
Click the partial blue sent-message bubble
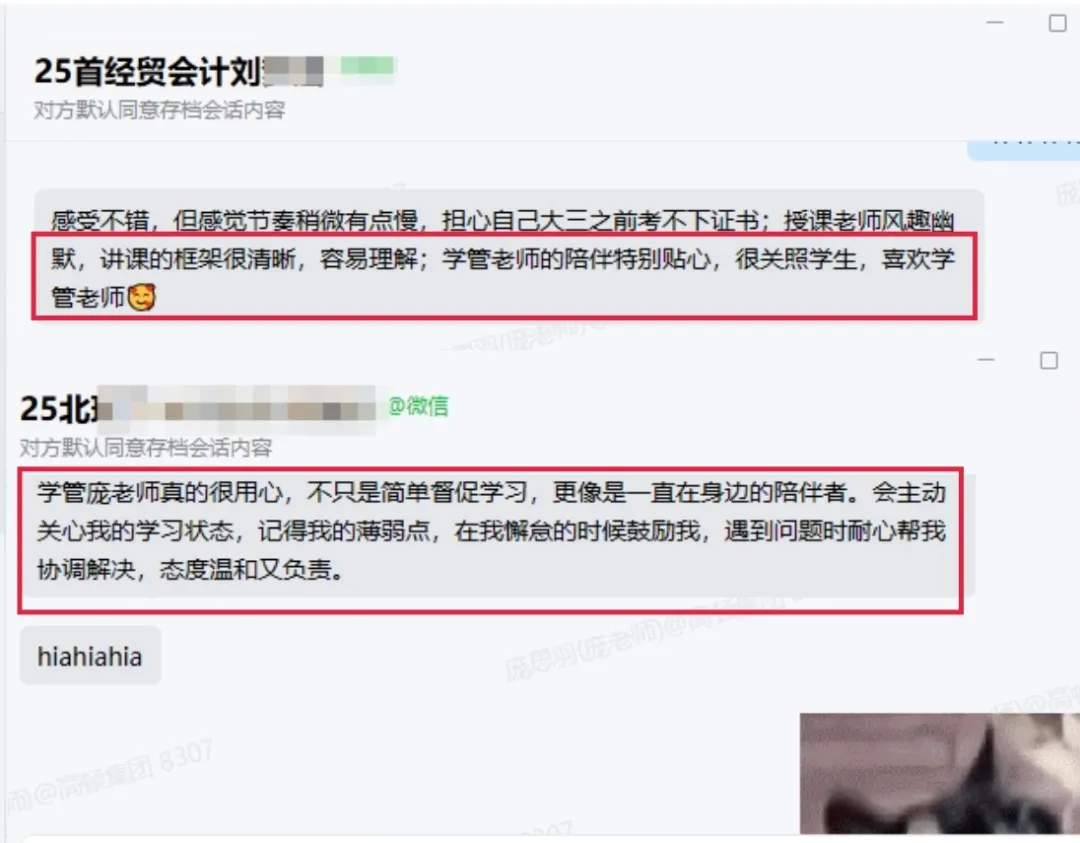(1024, 150)
